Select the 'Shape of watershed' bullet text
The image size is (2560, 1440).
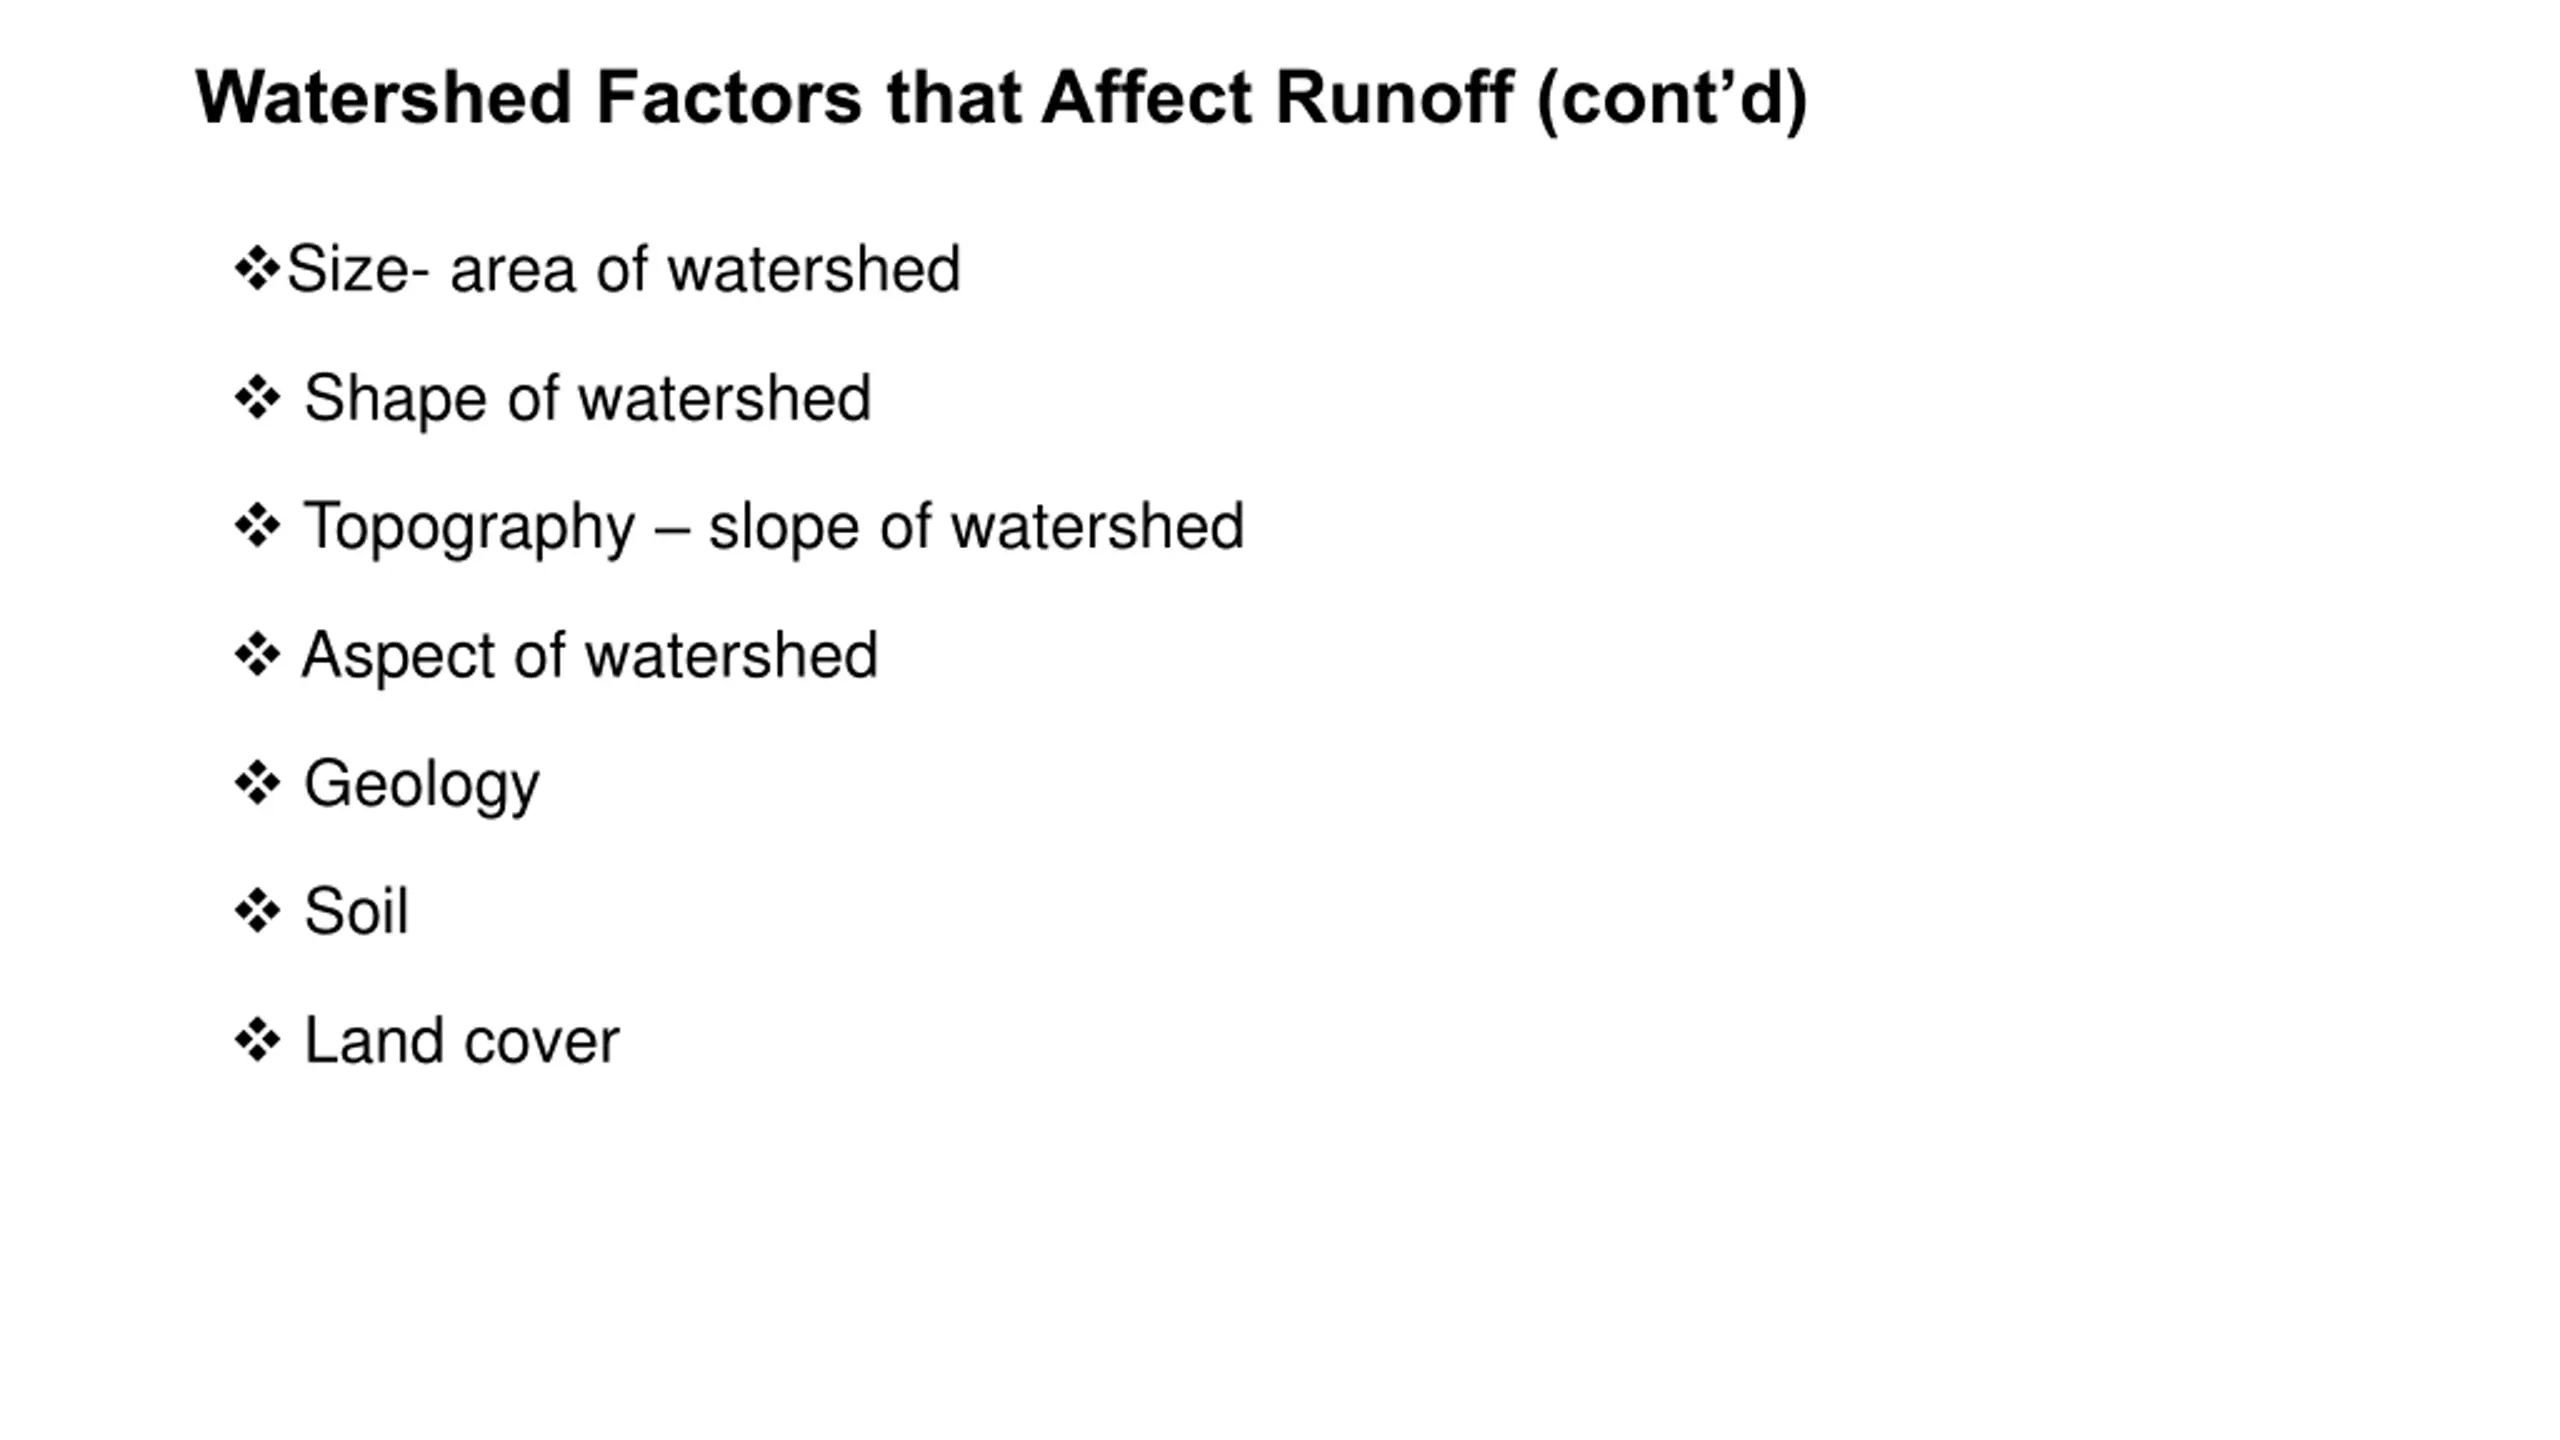click(x=587, y=398)
